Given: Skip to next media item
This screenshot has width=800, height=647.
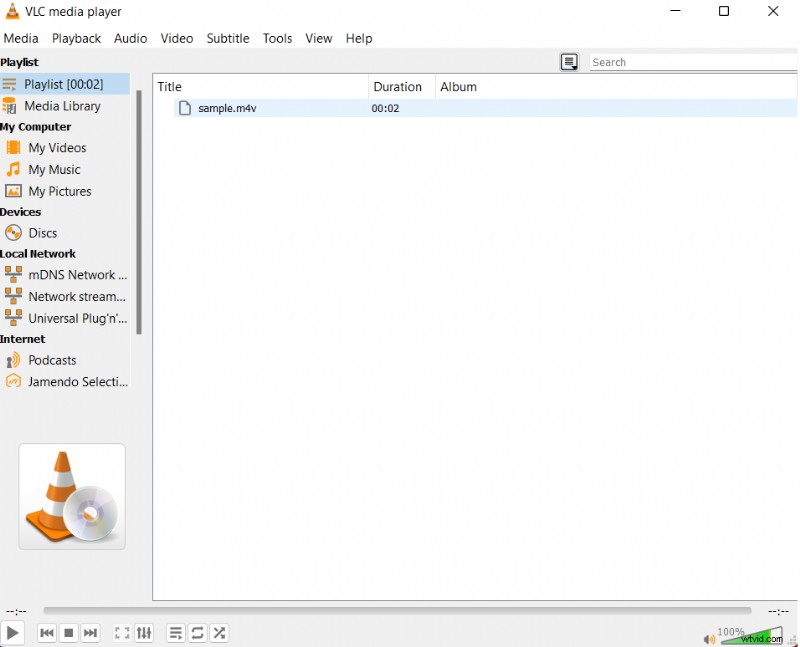Looking at the screenshot, I should (x=91, y=633).
